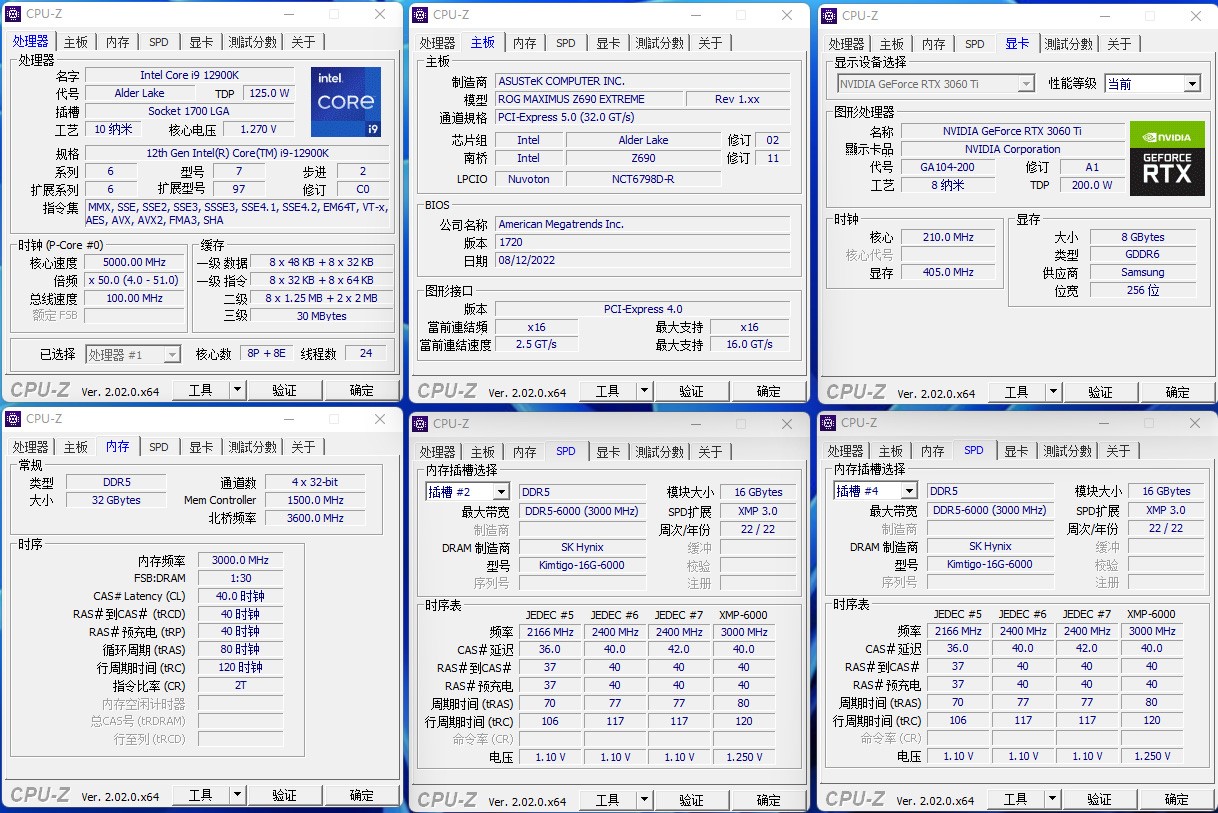Click the NCT6798D-R LPCIO value
Screen dimensions: 1218x813
coord(643,179)
